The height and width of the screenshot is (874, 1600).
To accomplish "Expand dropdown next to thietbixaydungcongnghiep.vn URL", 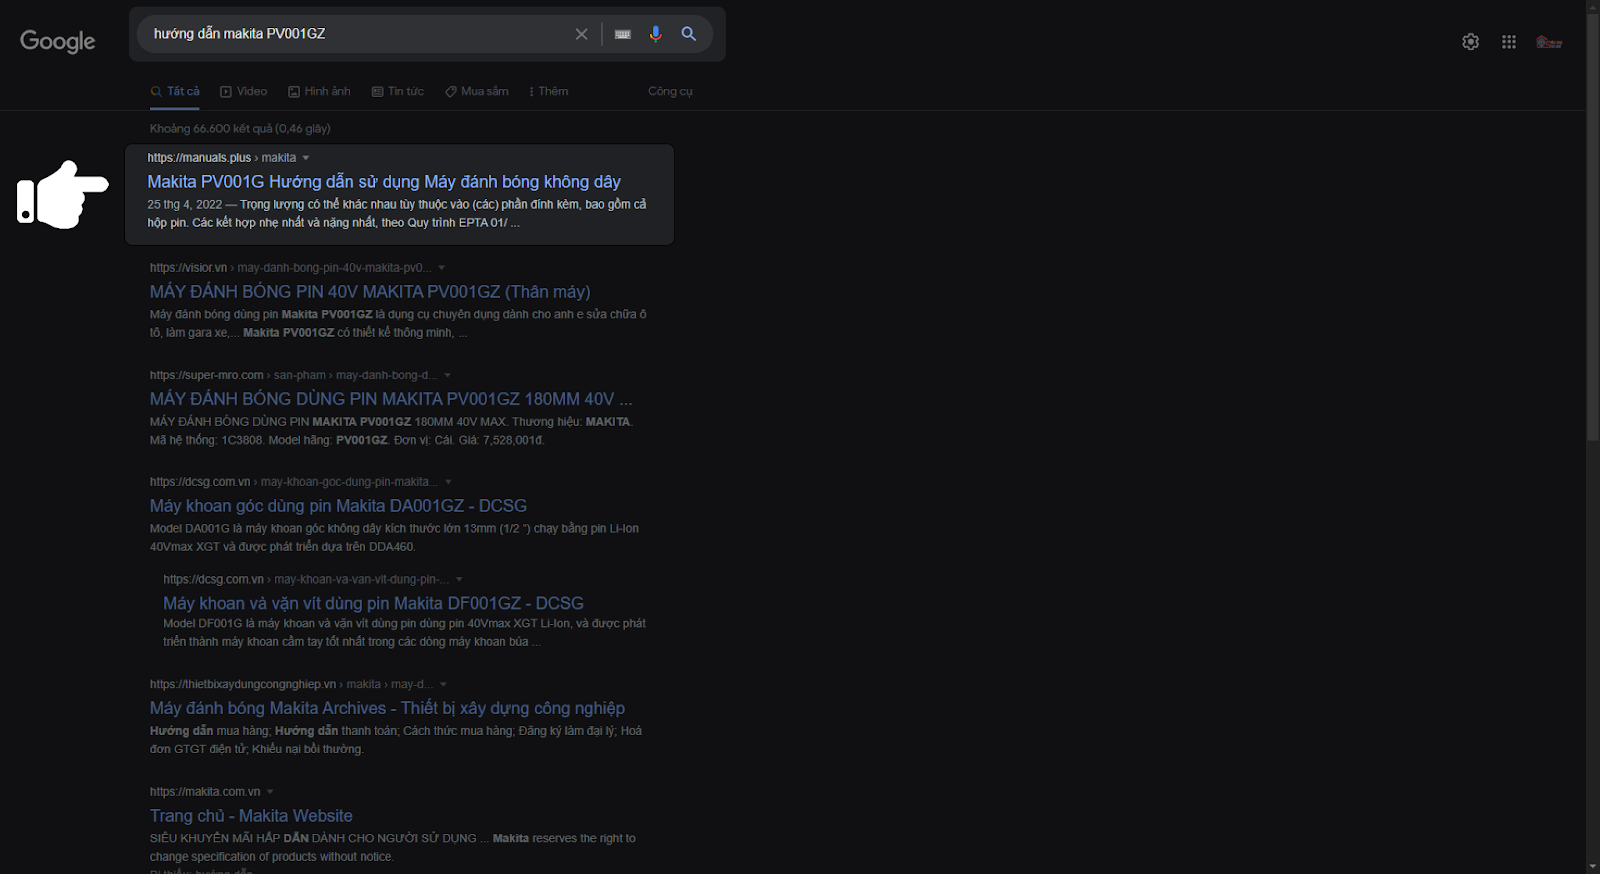I will pyautogui.click(x=443, y=685).
